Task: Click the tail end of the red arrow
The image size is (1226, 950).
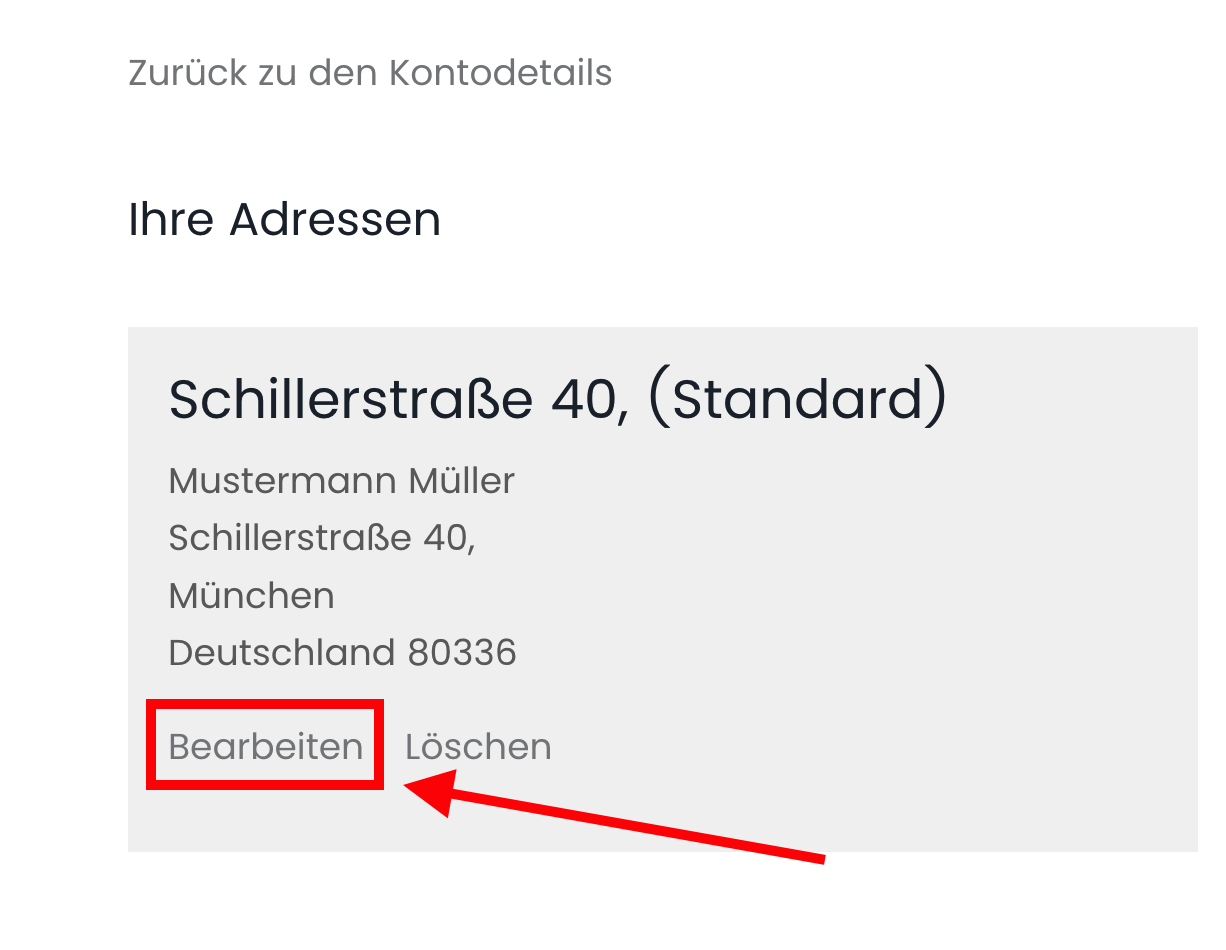Action: tap(820, 858)
